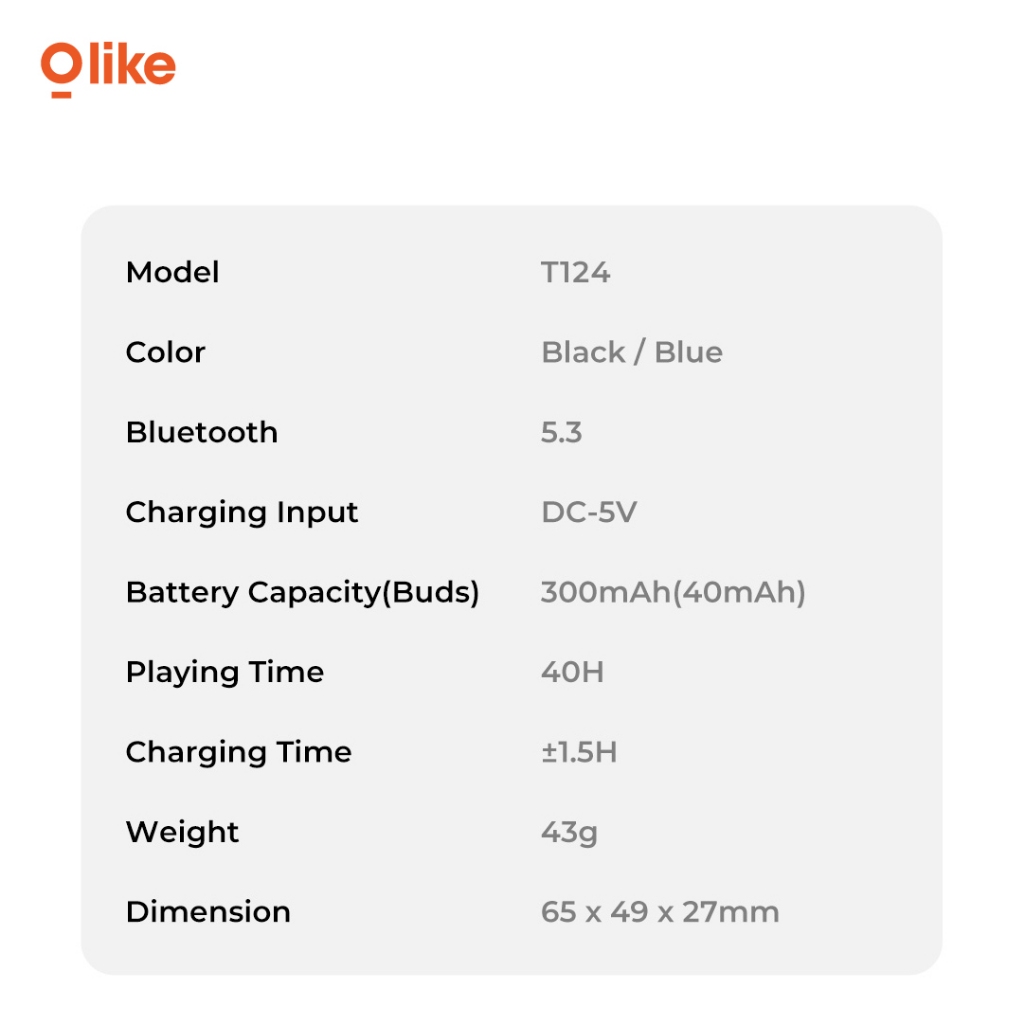This screenshot has width=1024, height=1024.
Task: Click the 43g weight value
Action: tap(569, 832)
